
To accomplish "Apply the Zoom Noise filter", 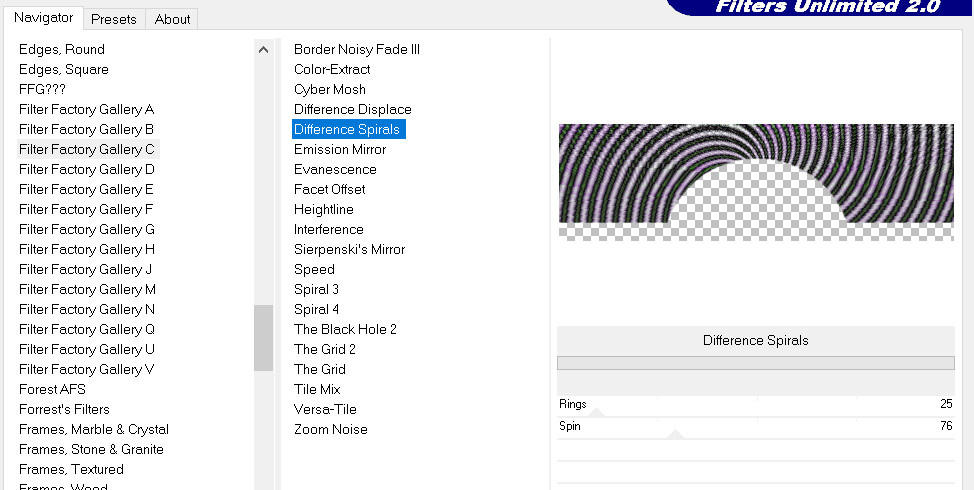I will click(330, 429).
